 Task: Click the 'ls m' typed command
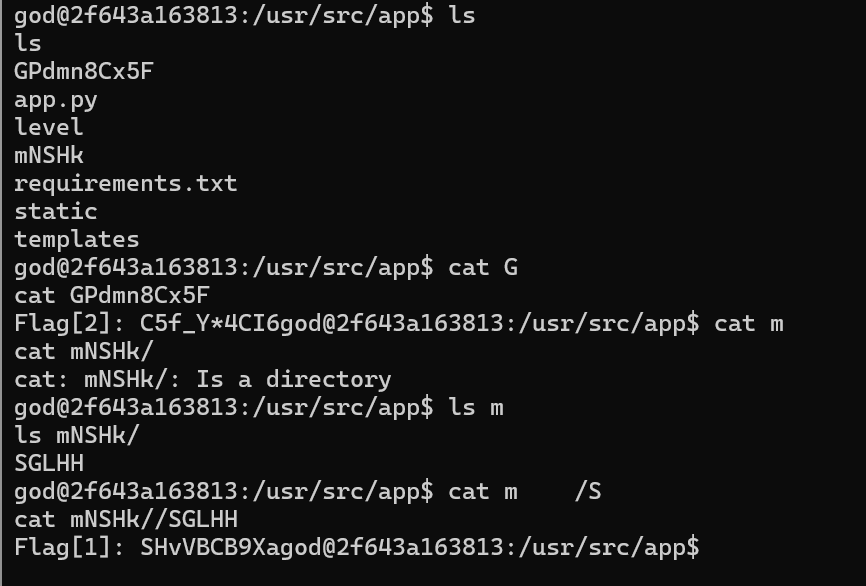point(476,408)
